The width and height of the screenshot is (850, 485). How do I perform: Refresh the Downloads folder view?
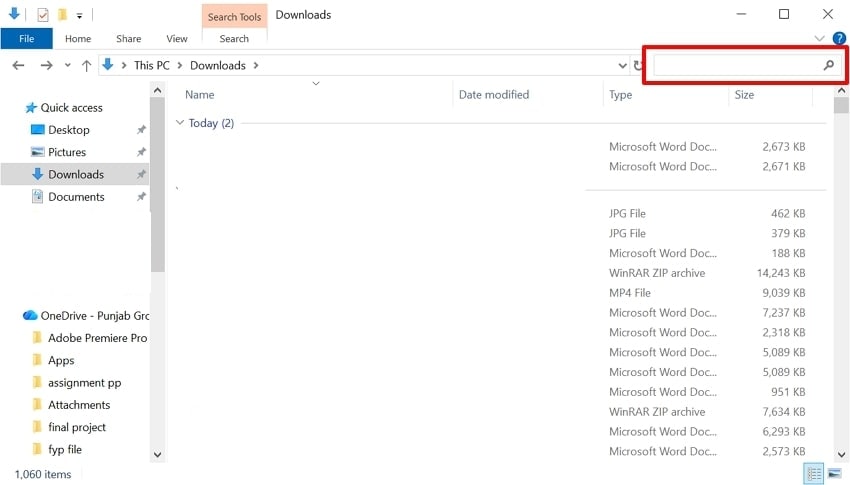click(x=638, y=66)
